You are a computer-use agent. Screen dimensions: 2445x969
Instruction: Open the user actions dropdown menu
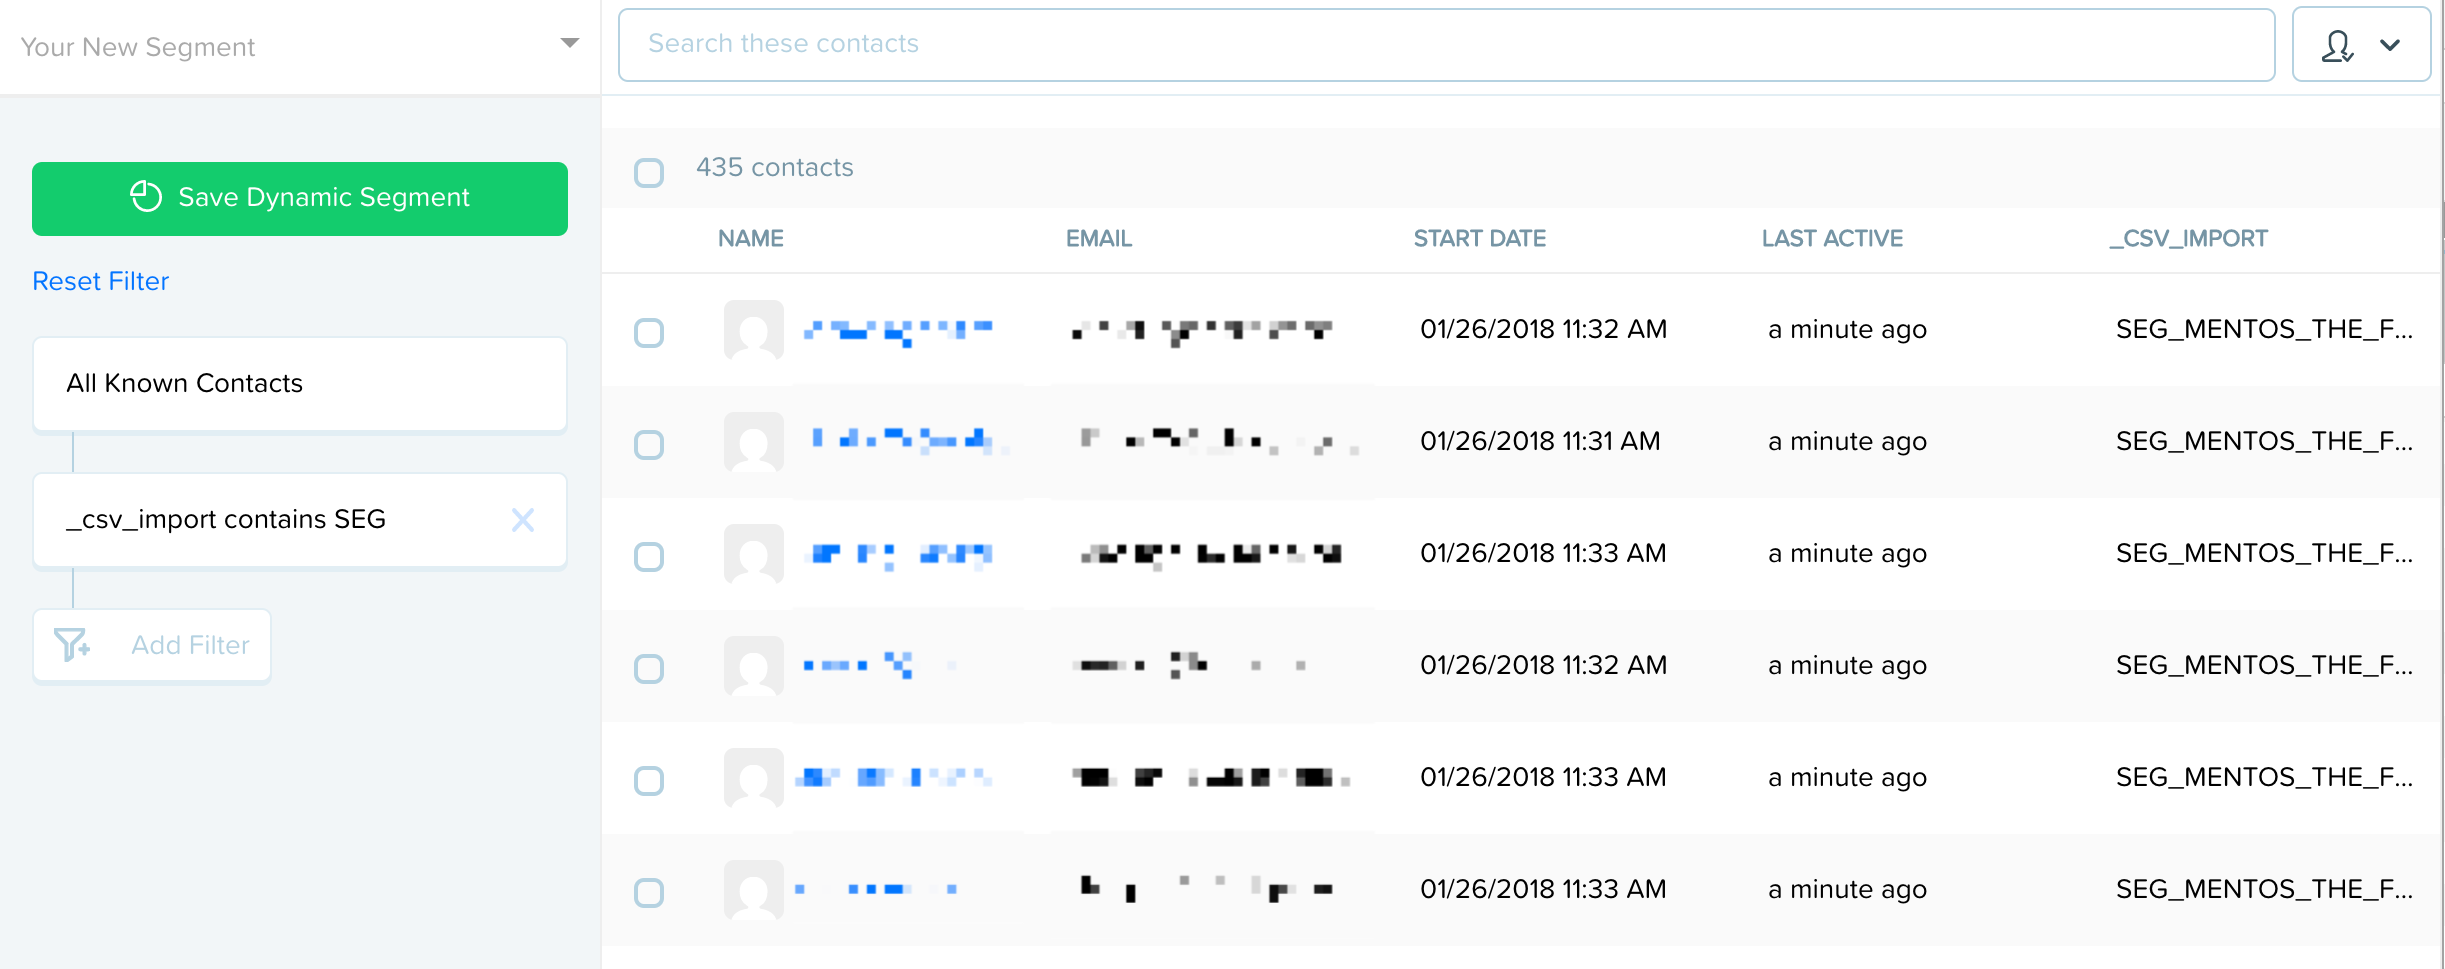[x=2360, y=45]
